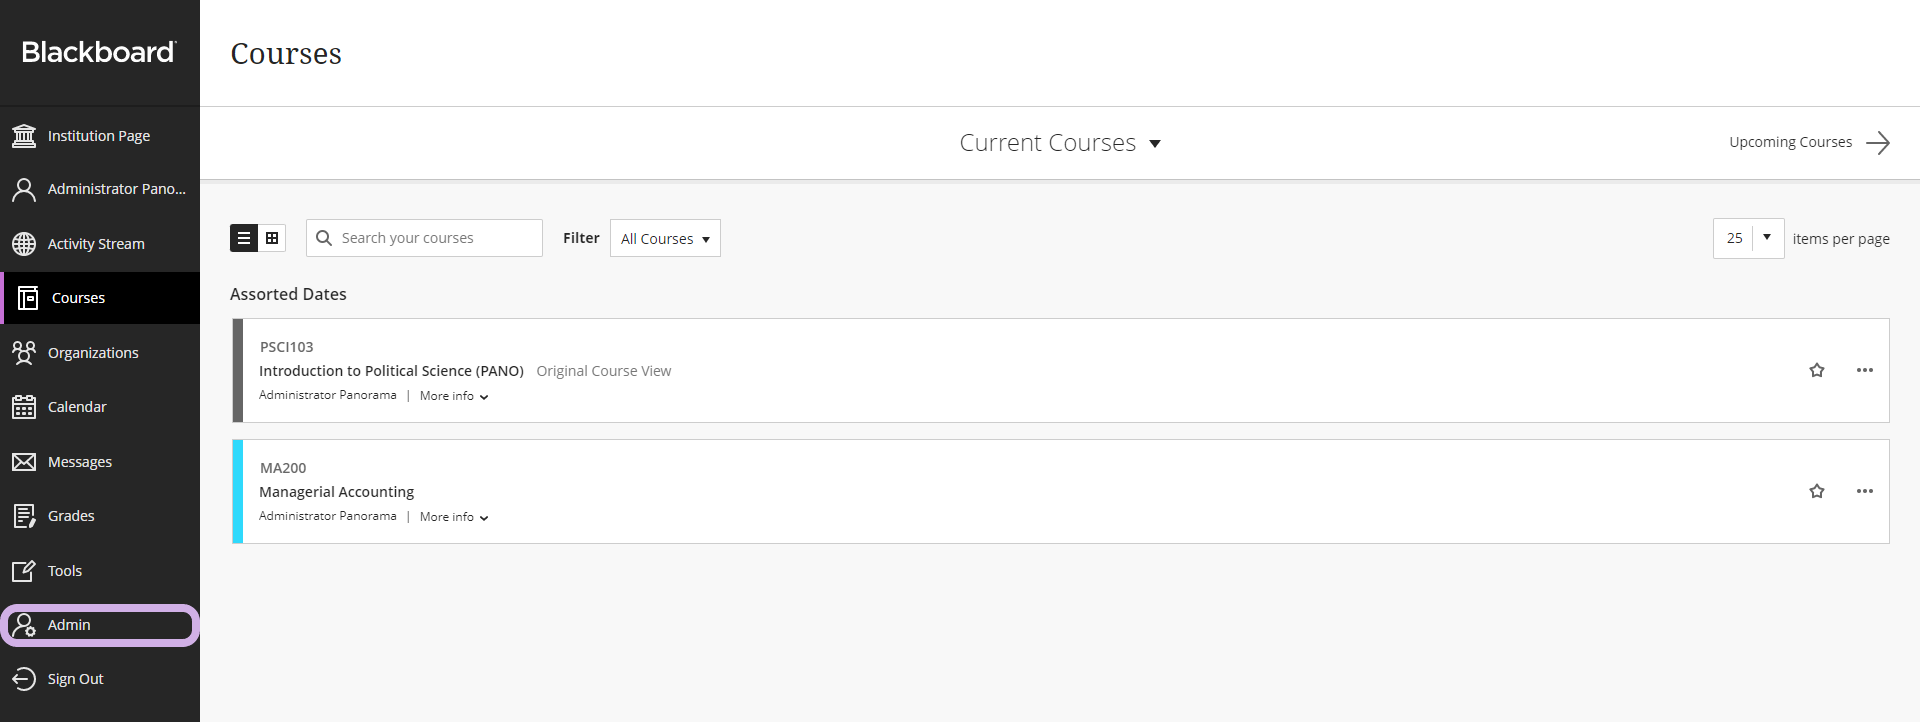
Task: Favorite the PSCI103 course with star
Action: tap(1817, 370)
